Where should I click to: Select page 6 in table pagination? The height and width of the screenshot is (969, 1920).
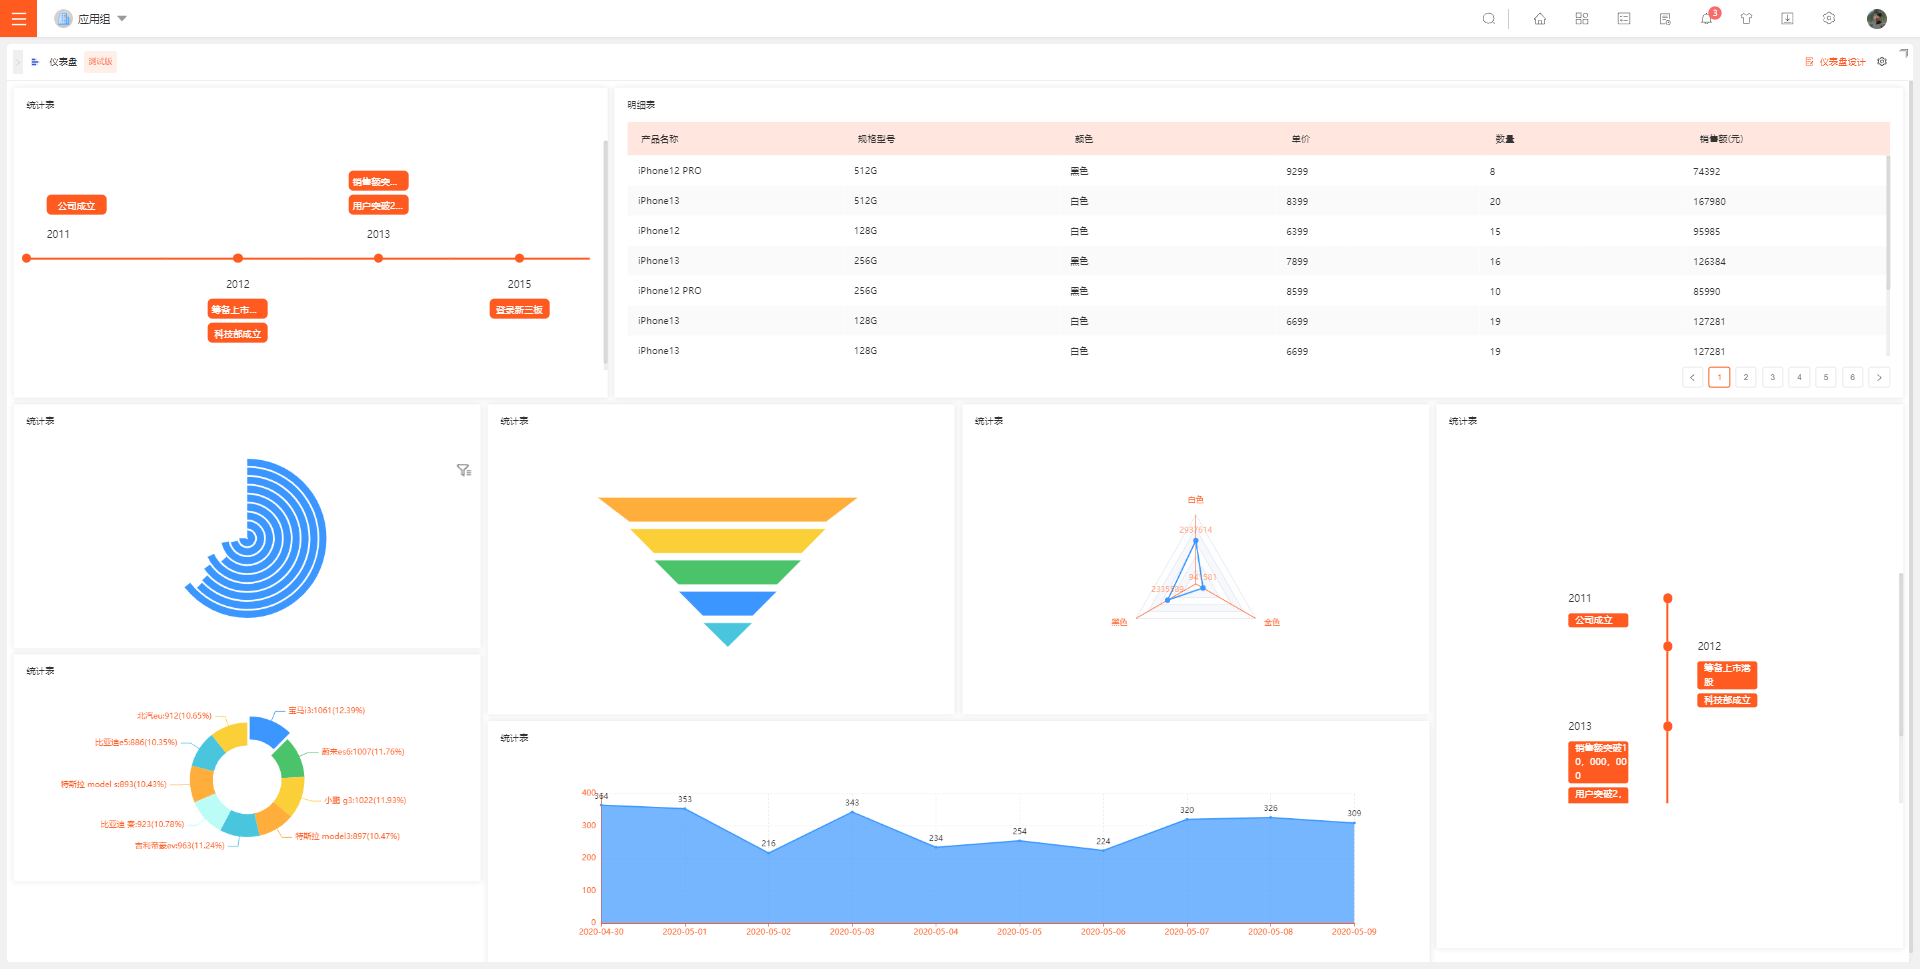[1852, 377]
